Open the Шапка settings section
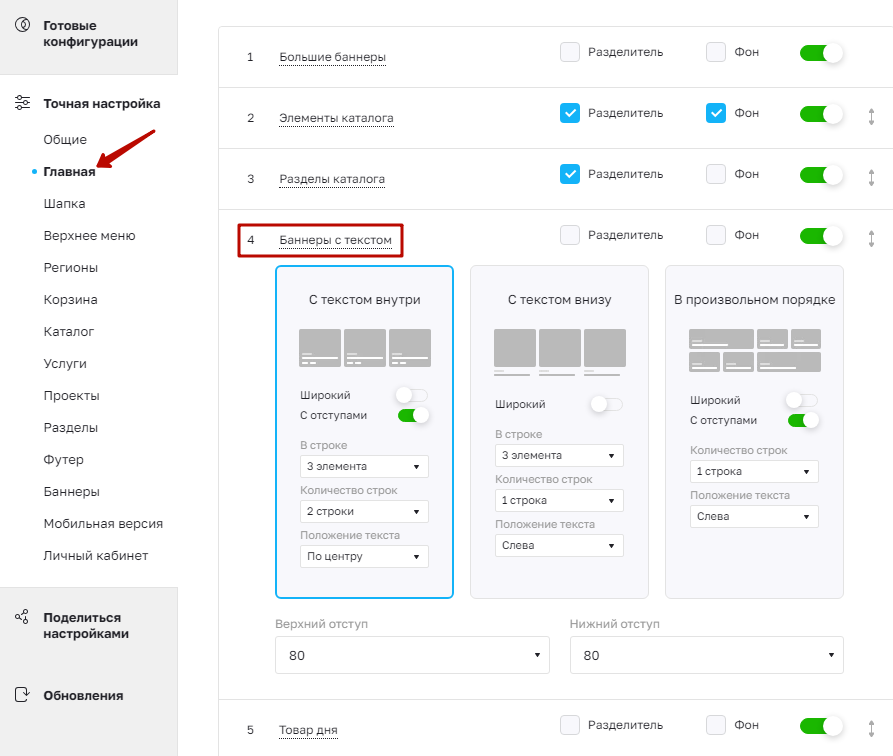The height and width of the screenshot is (756, 893). [x=64, y=203]
